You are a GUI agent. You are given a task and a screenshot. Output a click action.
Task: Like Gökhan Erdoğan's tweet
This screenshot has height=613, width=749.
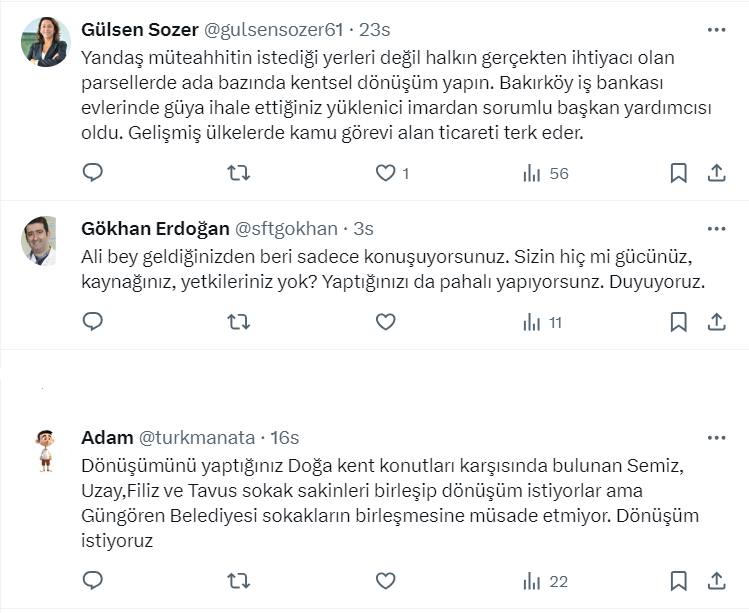click(385, 322)
